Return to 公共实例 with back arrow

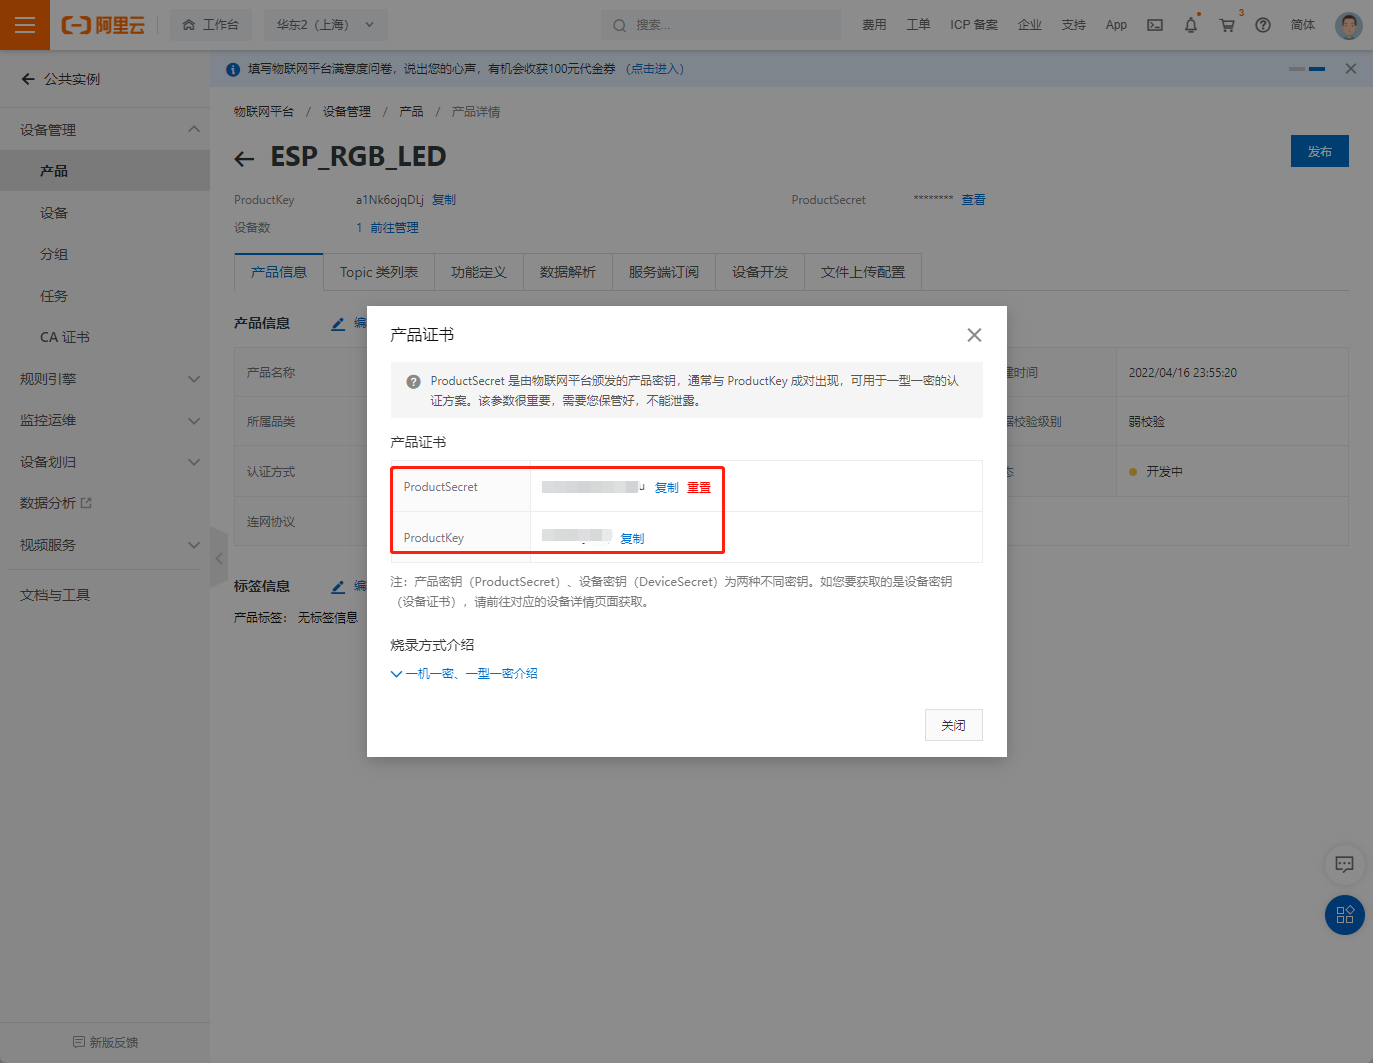tap(28, 79)
